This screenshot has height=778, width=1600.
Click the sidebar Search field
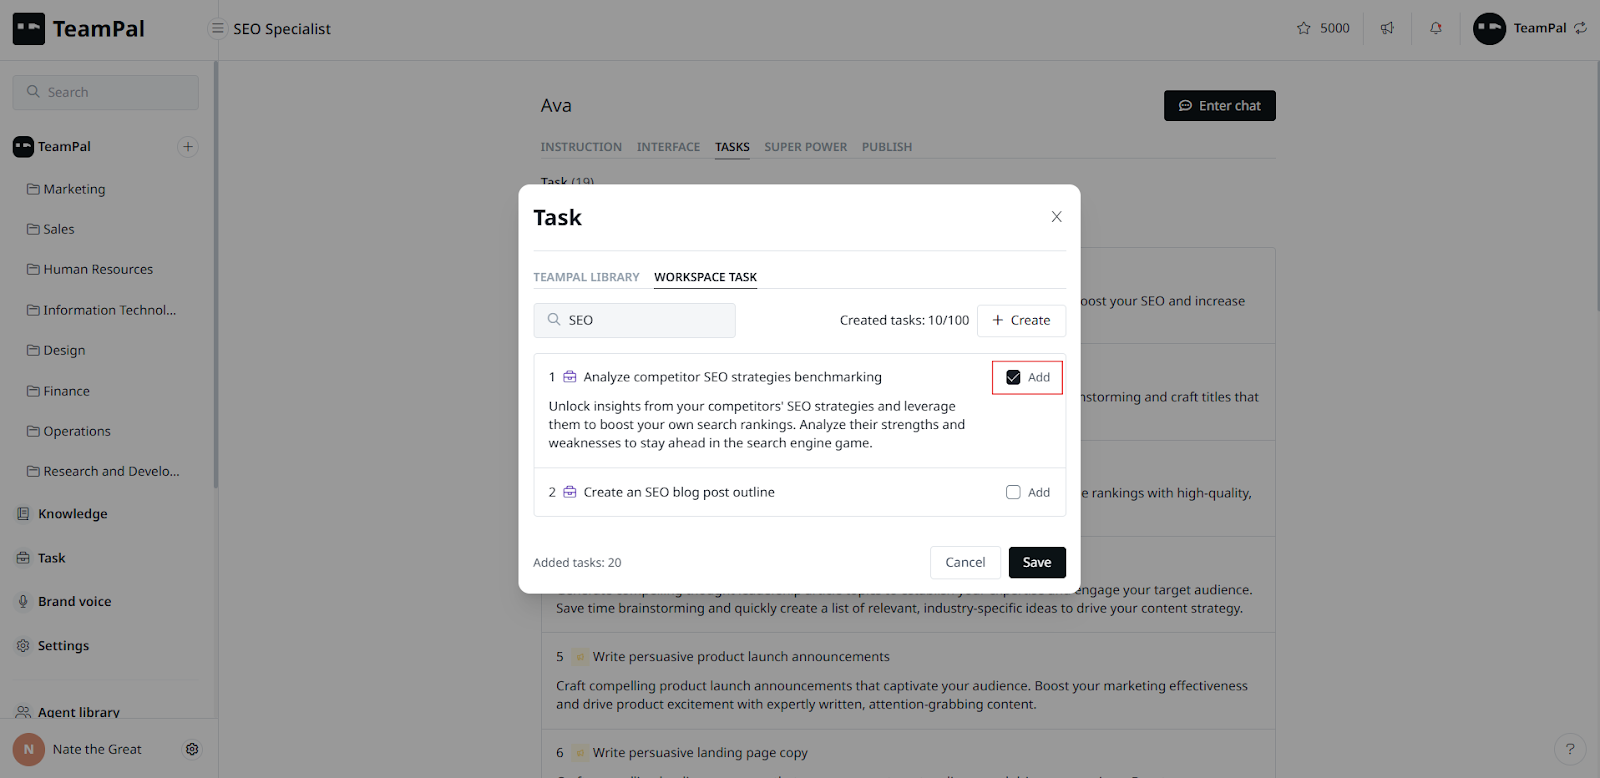click(x=105, y=92)
